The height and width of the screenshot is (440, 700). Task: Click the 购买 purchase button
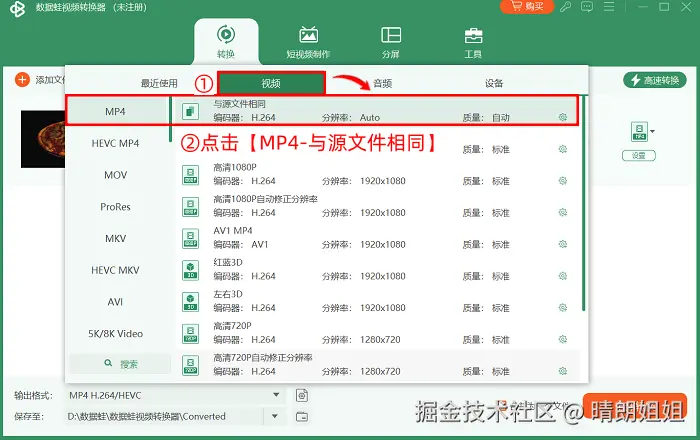tap(527, 7)
